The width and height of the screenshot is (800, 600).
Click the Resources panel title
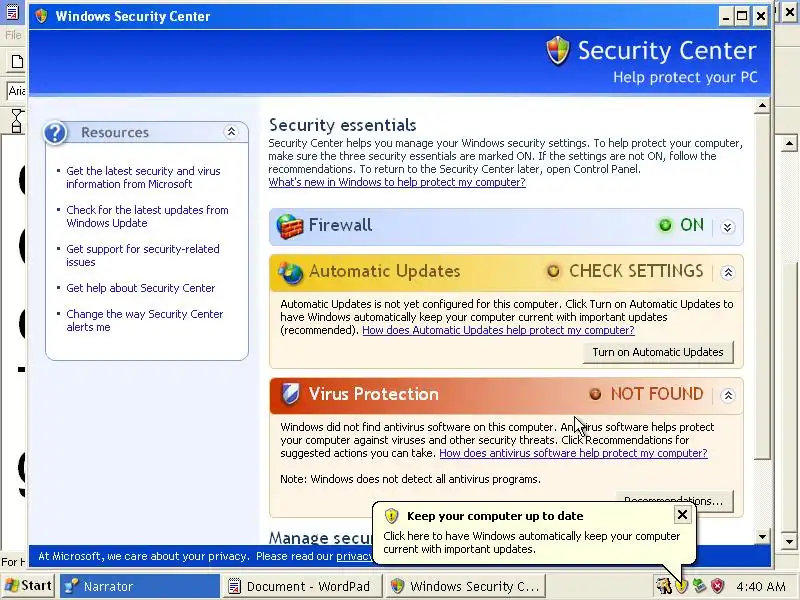coord(115,133)
